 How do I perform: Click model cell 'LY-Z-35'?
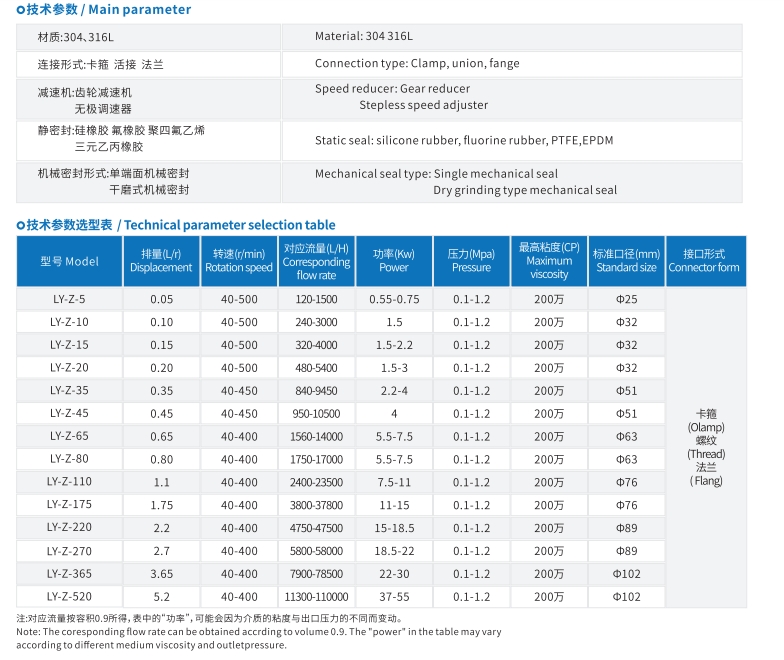(x=70, y=390)
